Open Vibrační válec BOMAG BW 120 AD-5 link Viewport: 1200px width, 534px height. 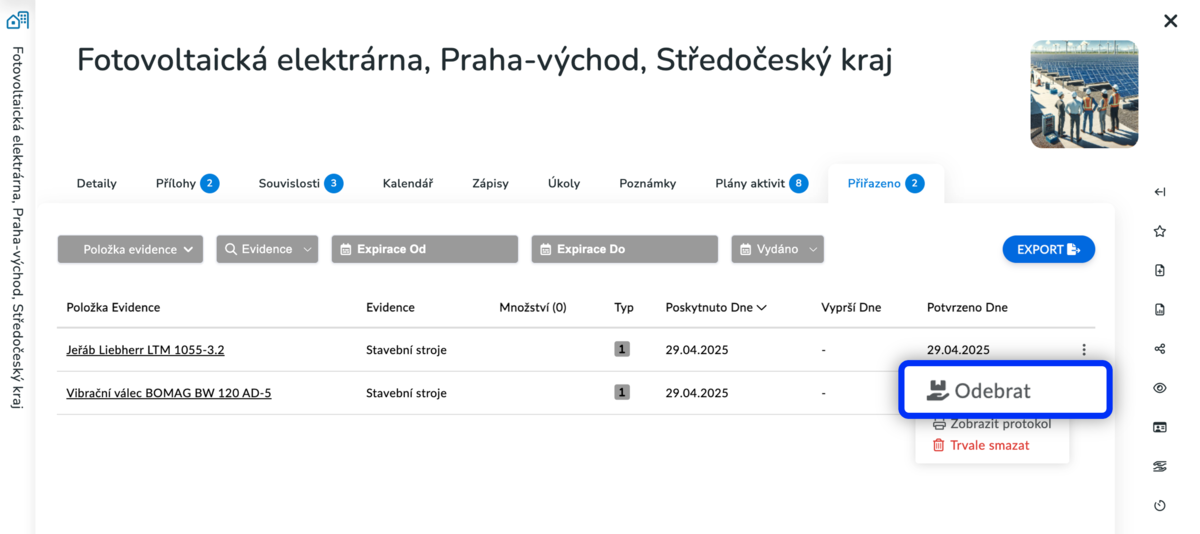coord(168,393)
